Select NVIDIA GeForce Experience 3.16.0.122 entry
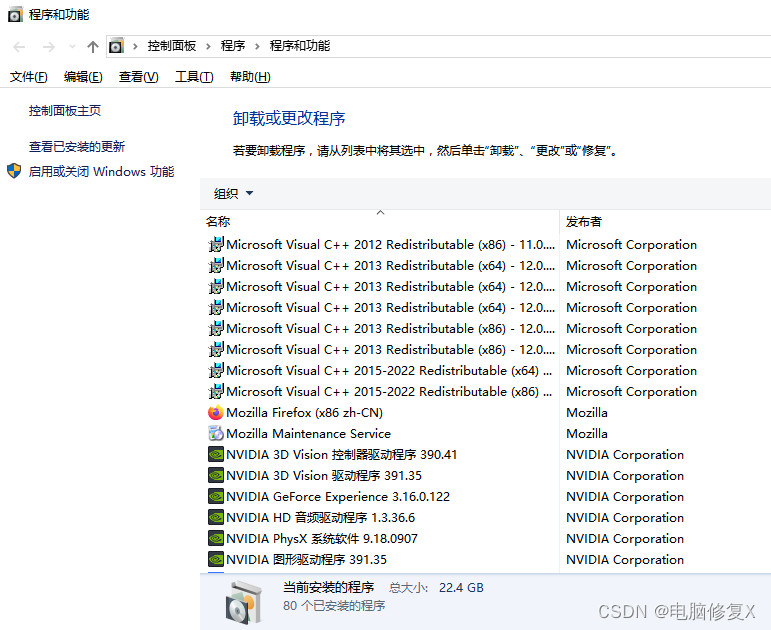Image resolution: width=771 pixels, height=630 pixels. pos(338,497)
